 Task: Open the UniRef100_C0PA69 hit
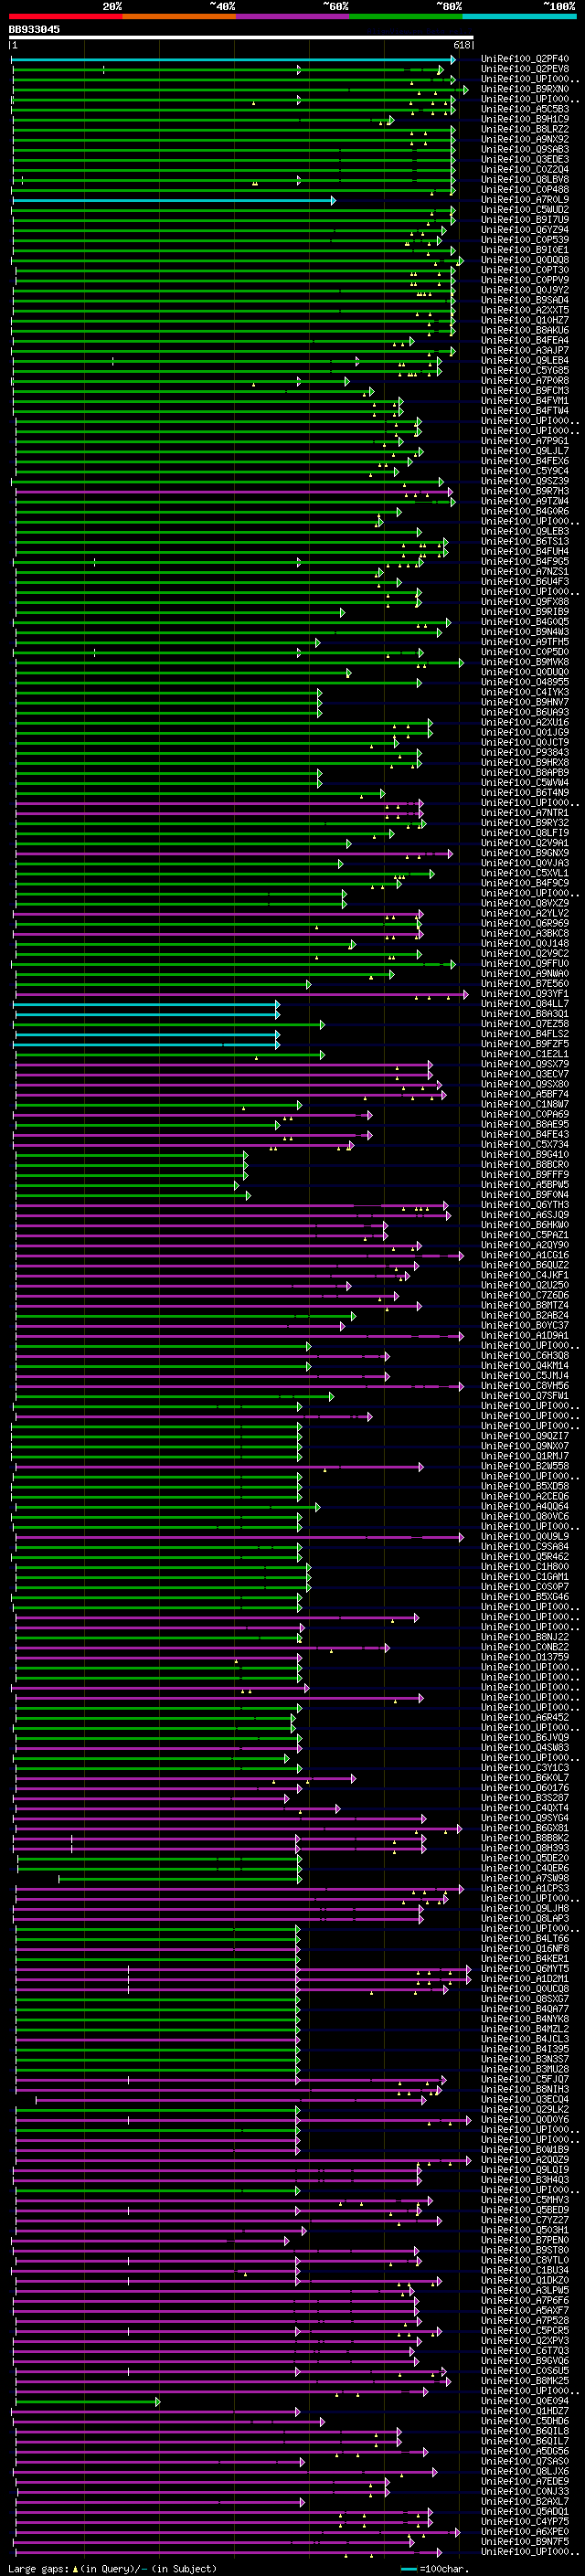[525, 1114]
